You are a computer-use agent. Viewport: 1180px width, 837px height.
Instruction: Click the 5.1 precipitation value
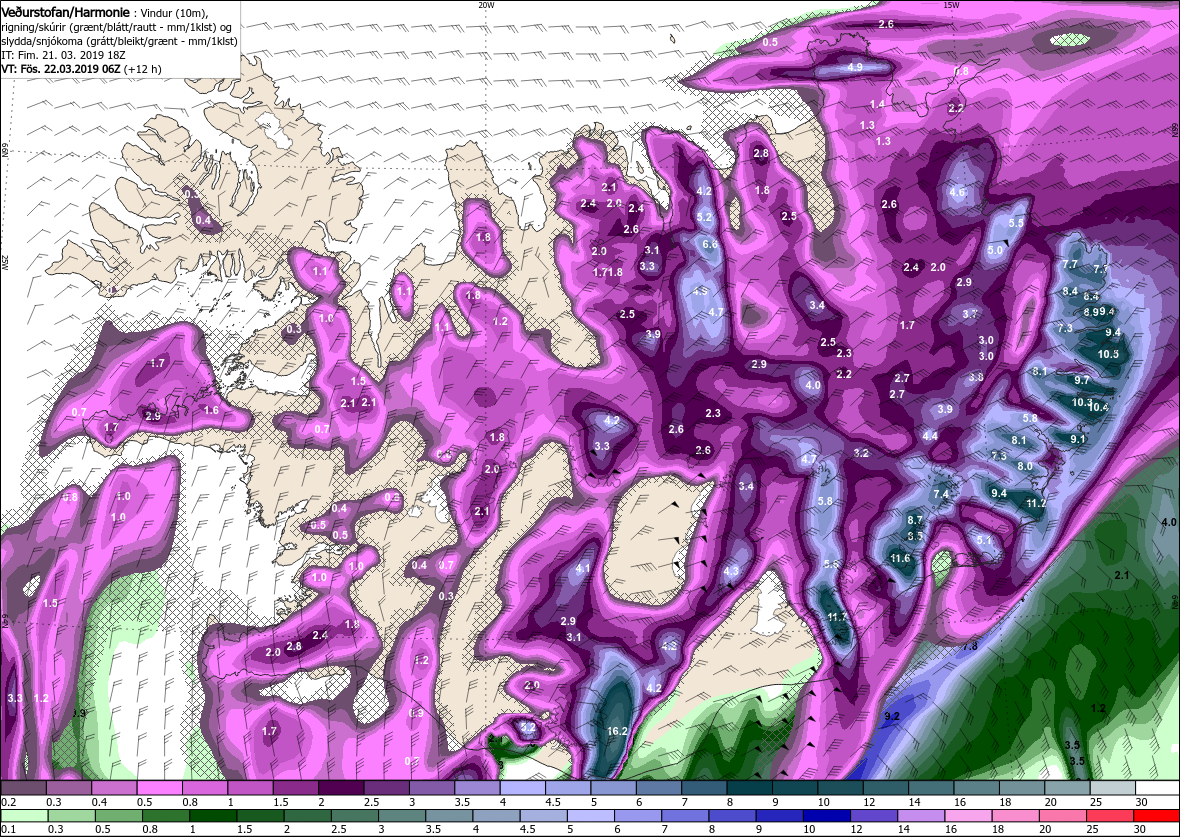tap(984, 540)
